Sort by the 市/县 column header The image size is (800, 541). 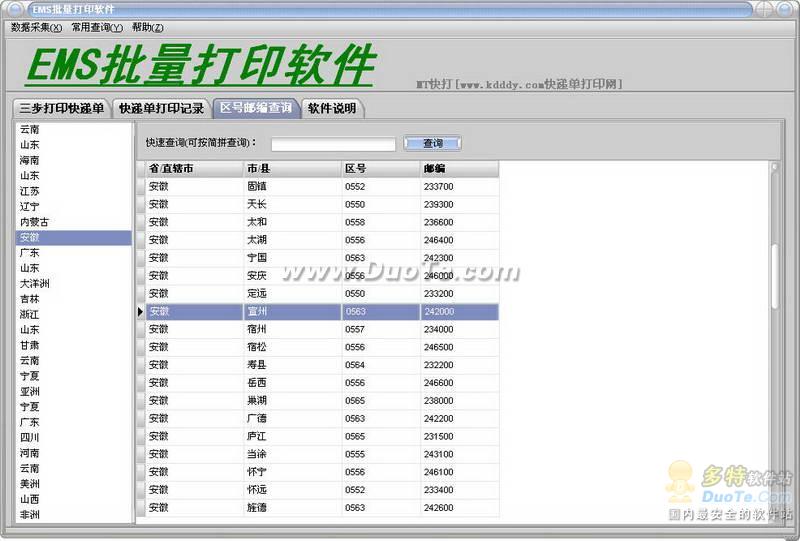click(x=292, y=168)
